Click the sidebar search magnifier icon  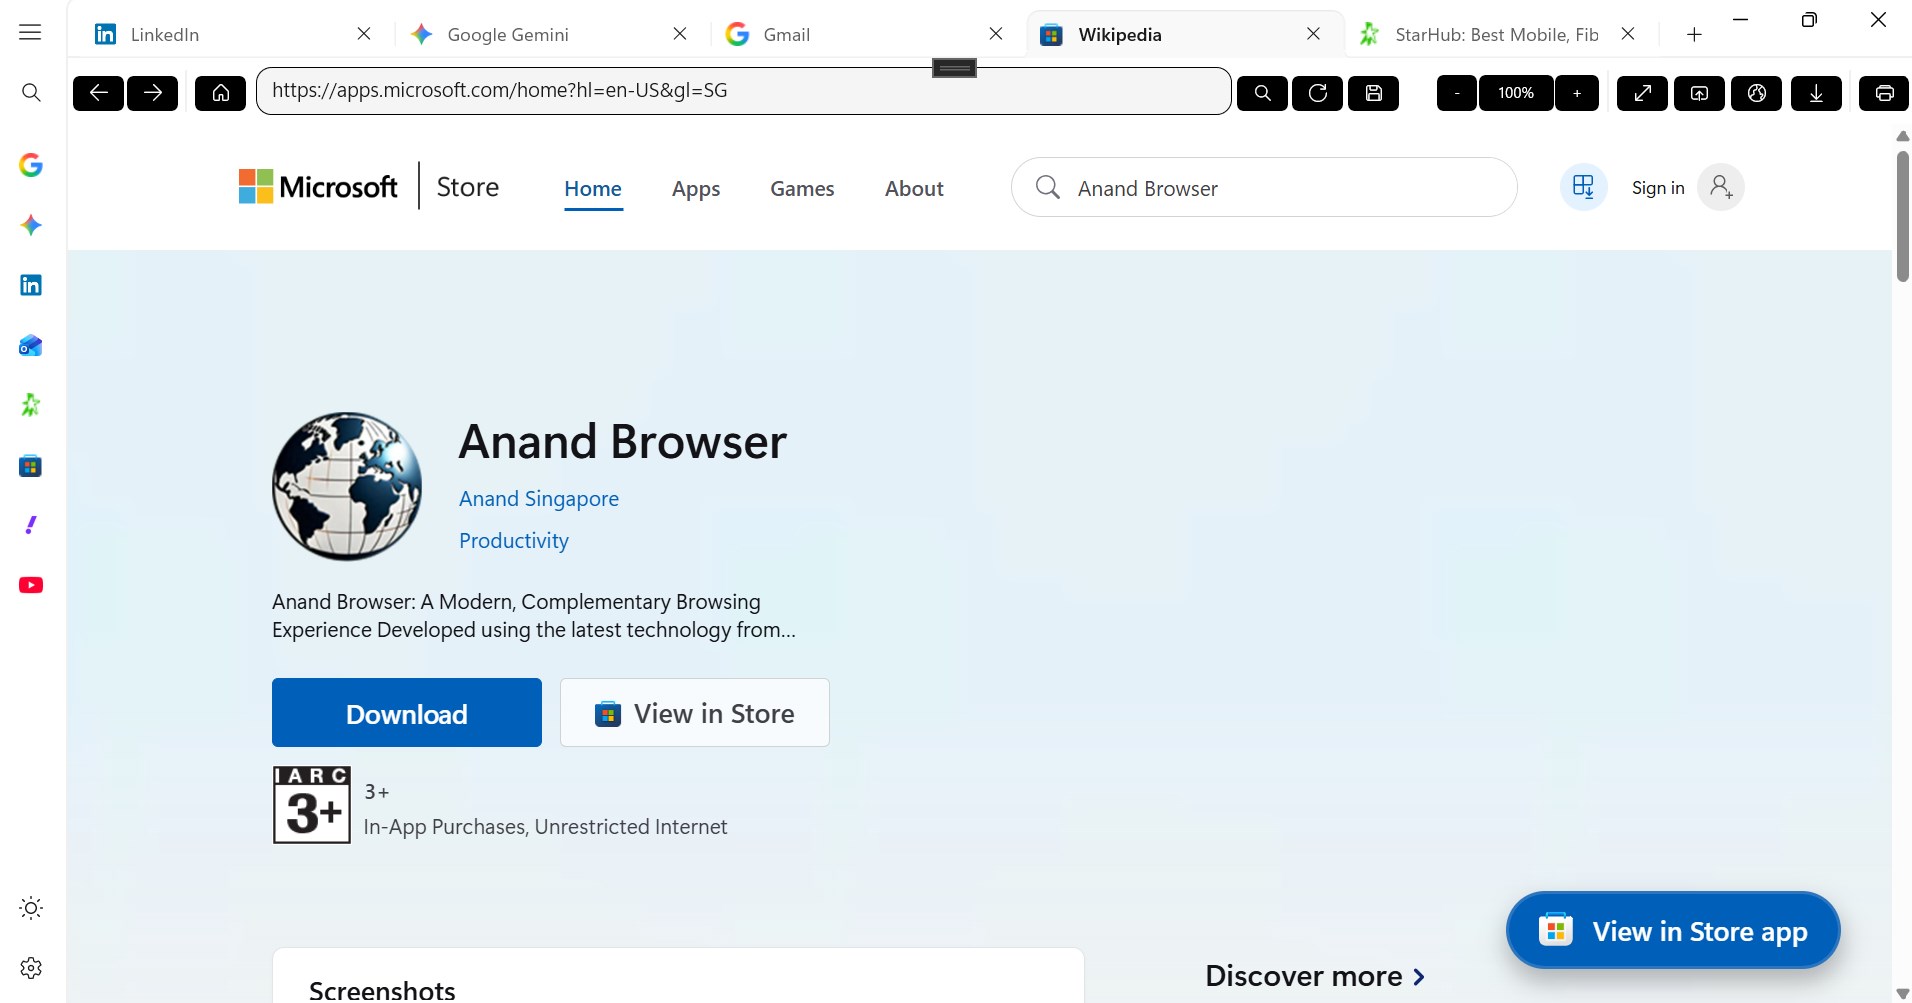[31, 93]
